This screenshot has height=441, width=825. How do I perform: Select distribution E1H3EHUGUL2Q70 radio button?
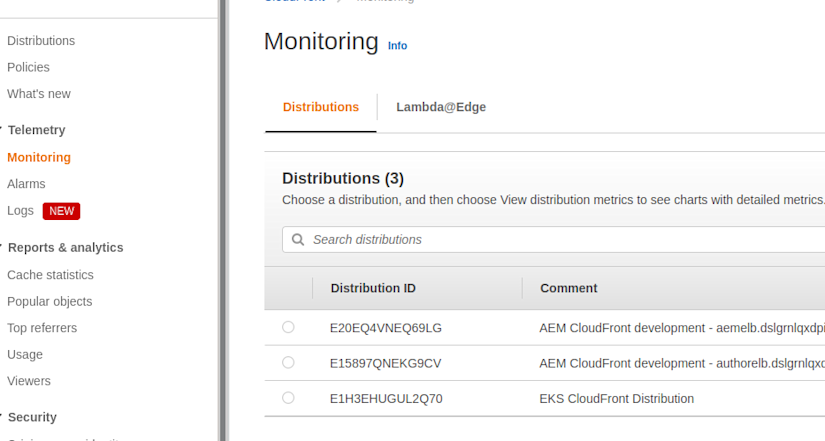coord(288,398)
